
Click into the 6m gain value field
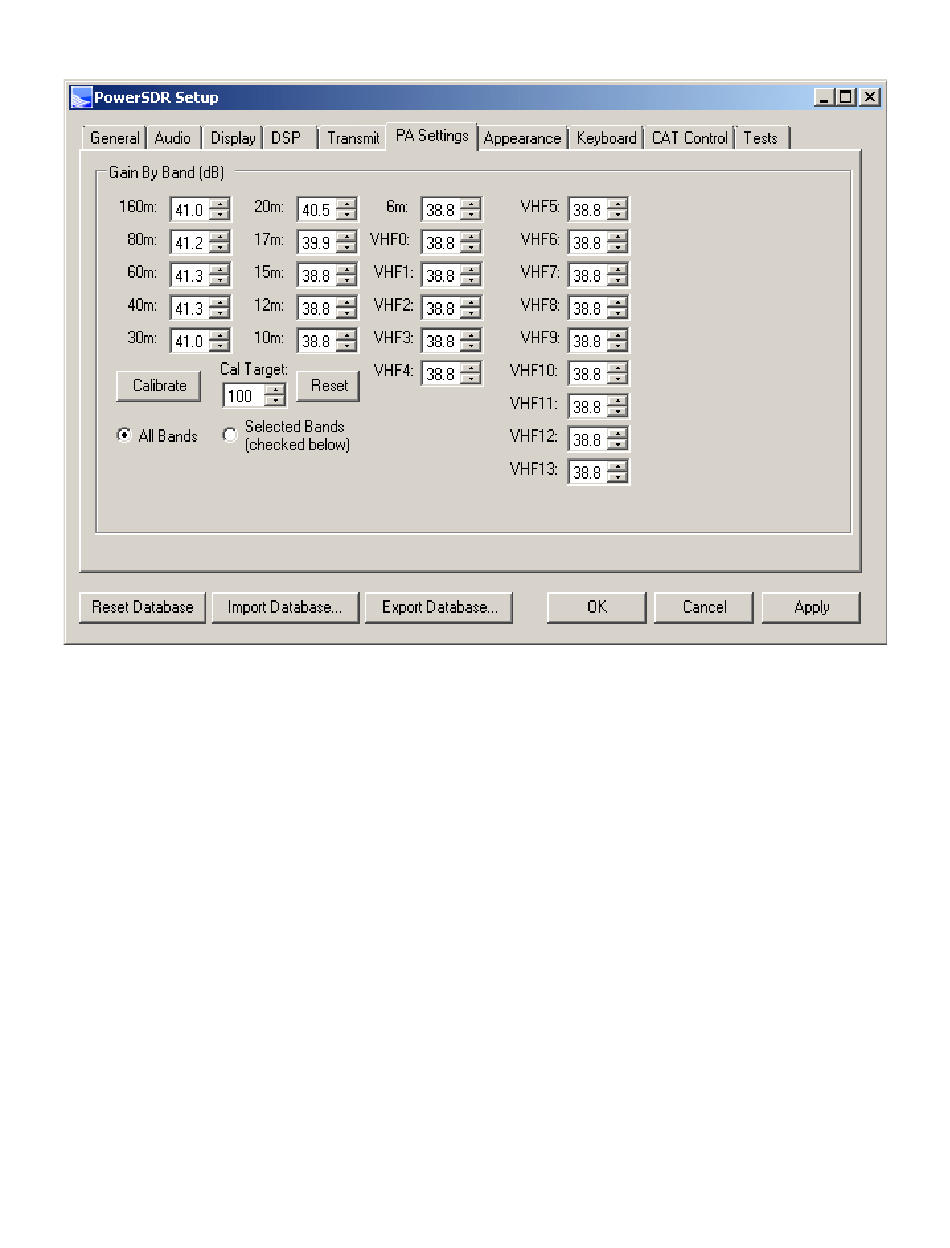coord(442,210)
